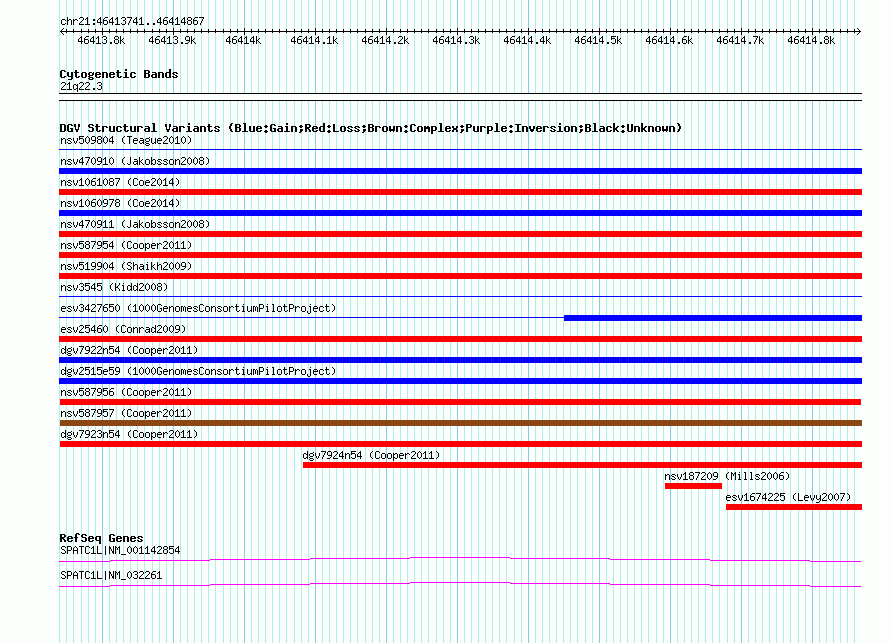Image resolution: width=890 pixels, height=643 pixels.
Task: Click the chr21:46413741..46414867 coordinate label
Action: [132, 22]
